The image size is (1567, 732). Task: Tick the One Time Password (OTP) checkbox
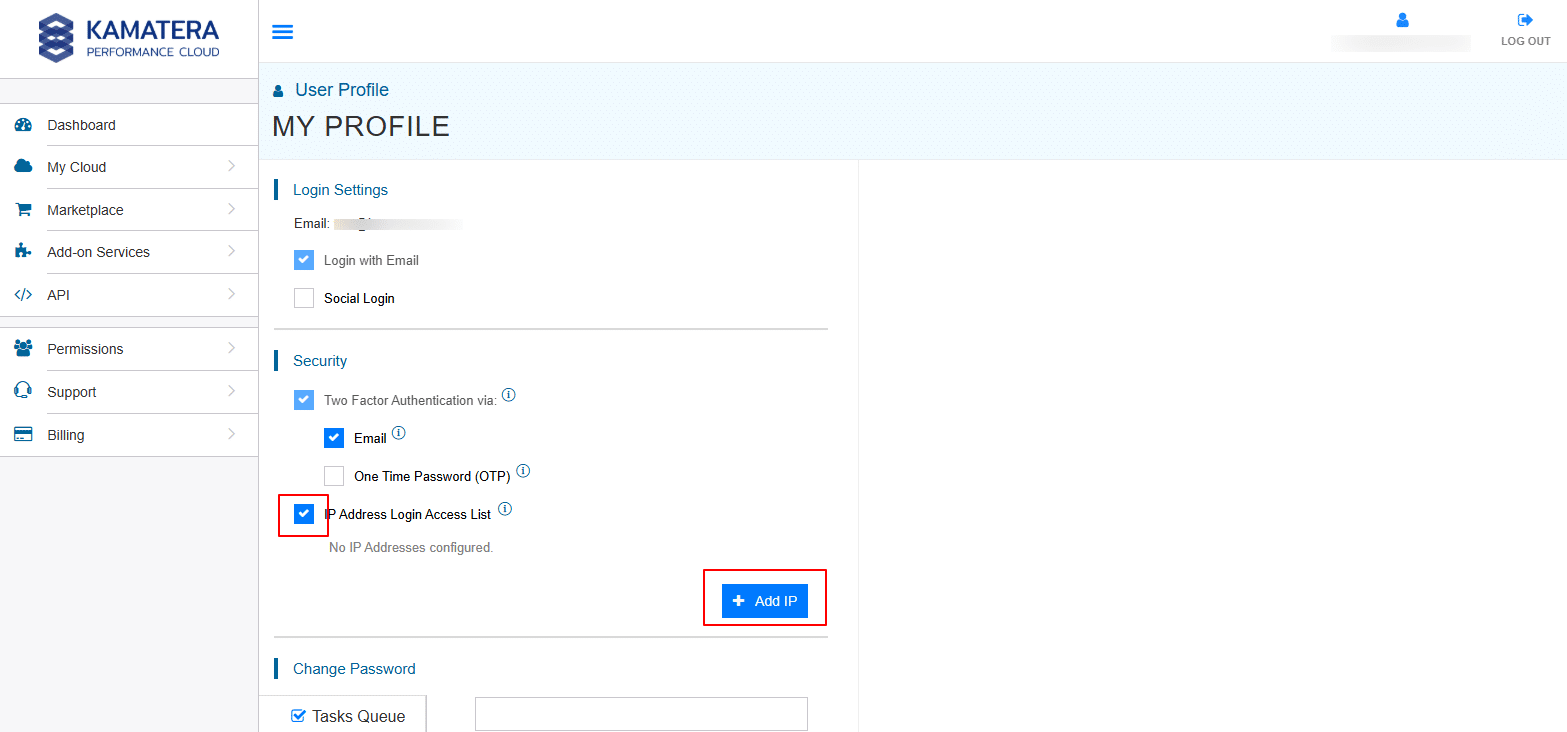[x=334, y=476]
